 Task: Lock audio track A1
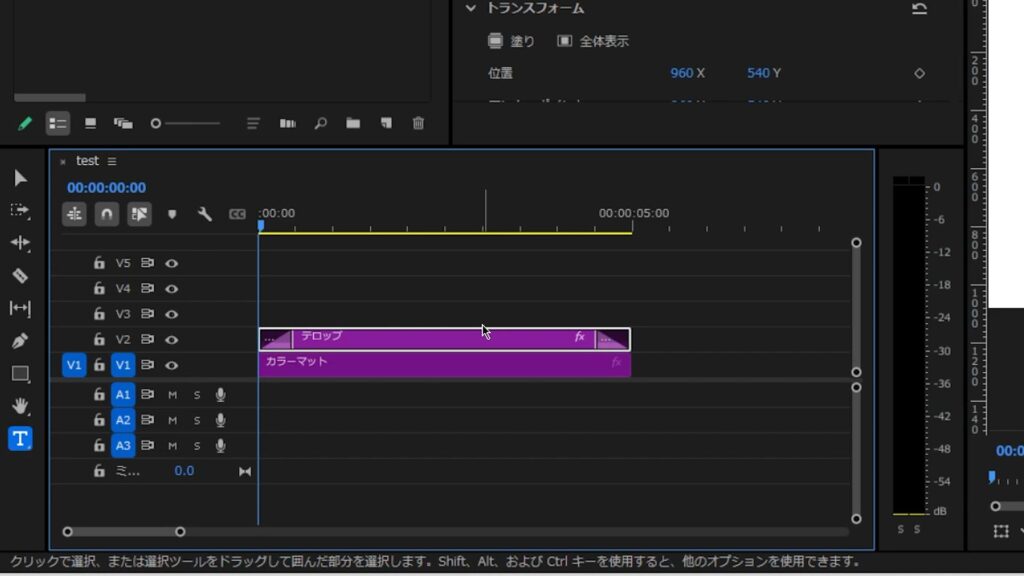tap(99, 394)
